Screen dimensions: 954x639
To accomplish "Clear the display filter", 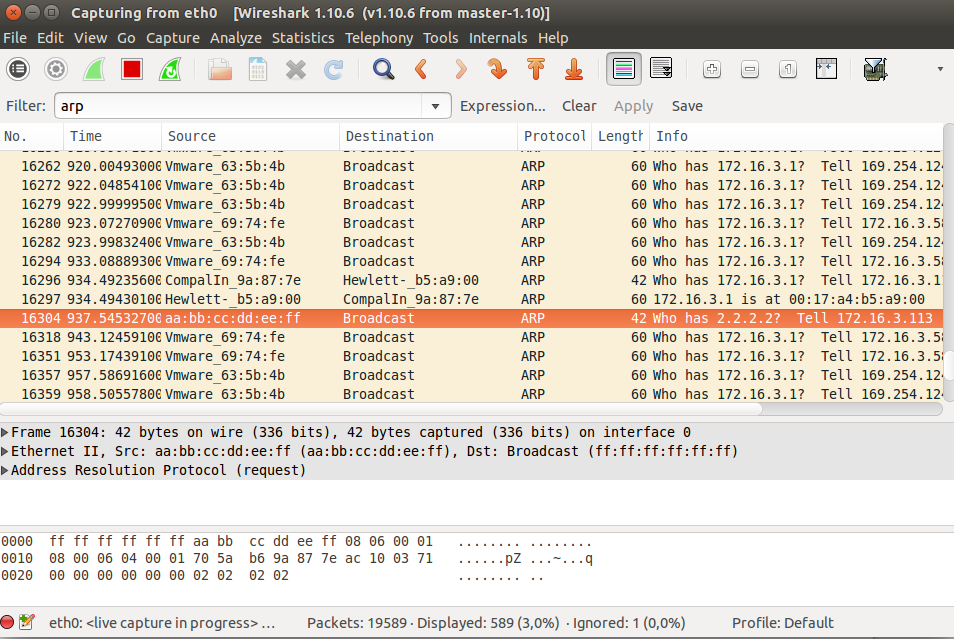I will [579, 106].
